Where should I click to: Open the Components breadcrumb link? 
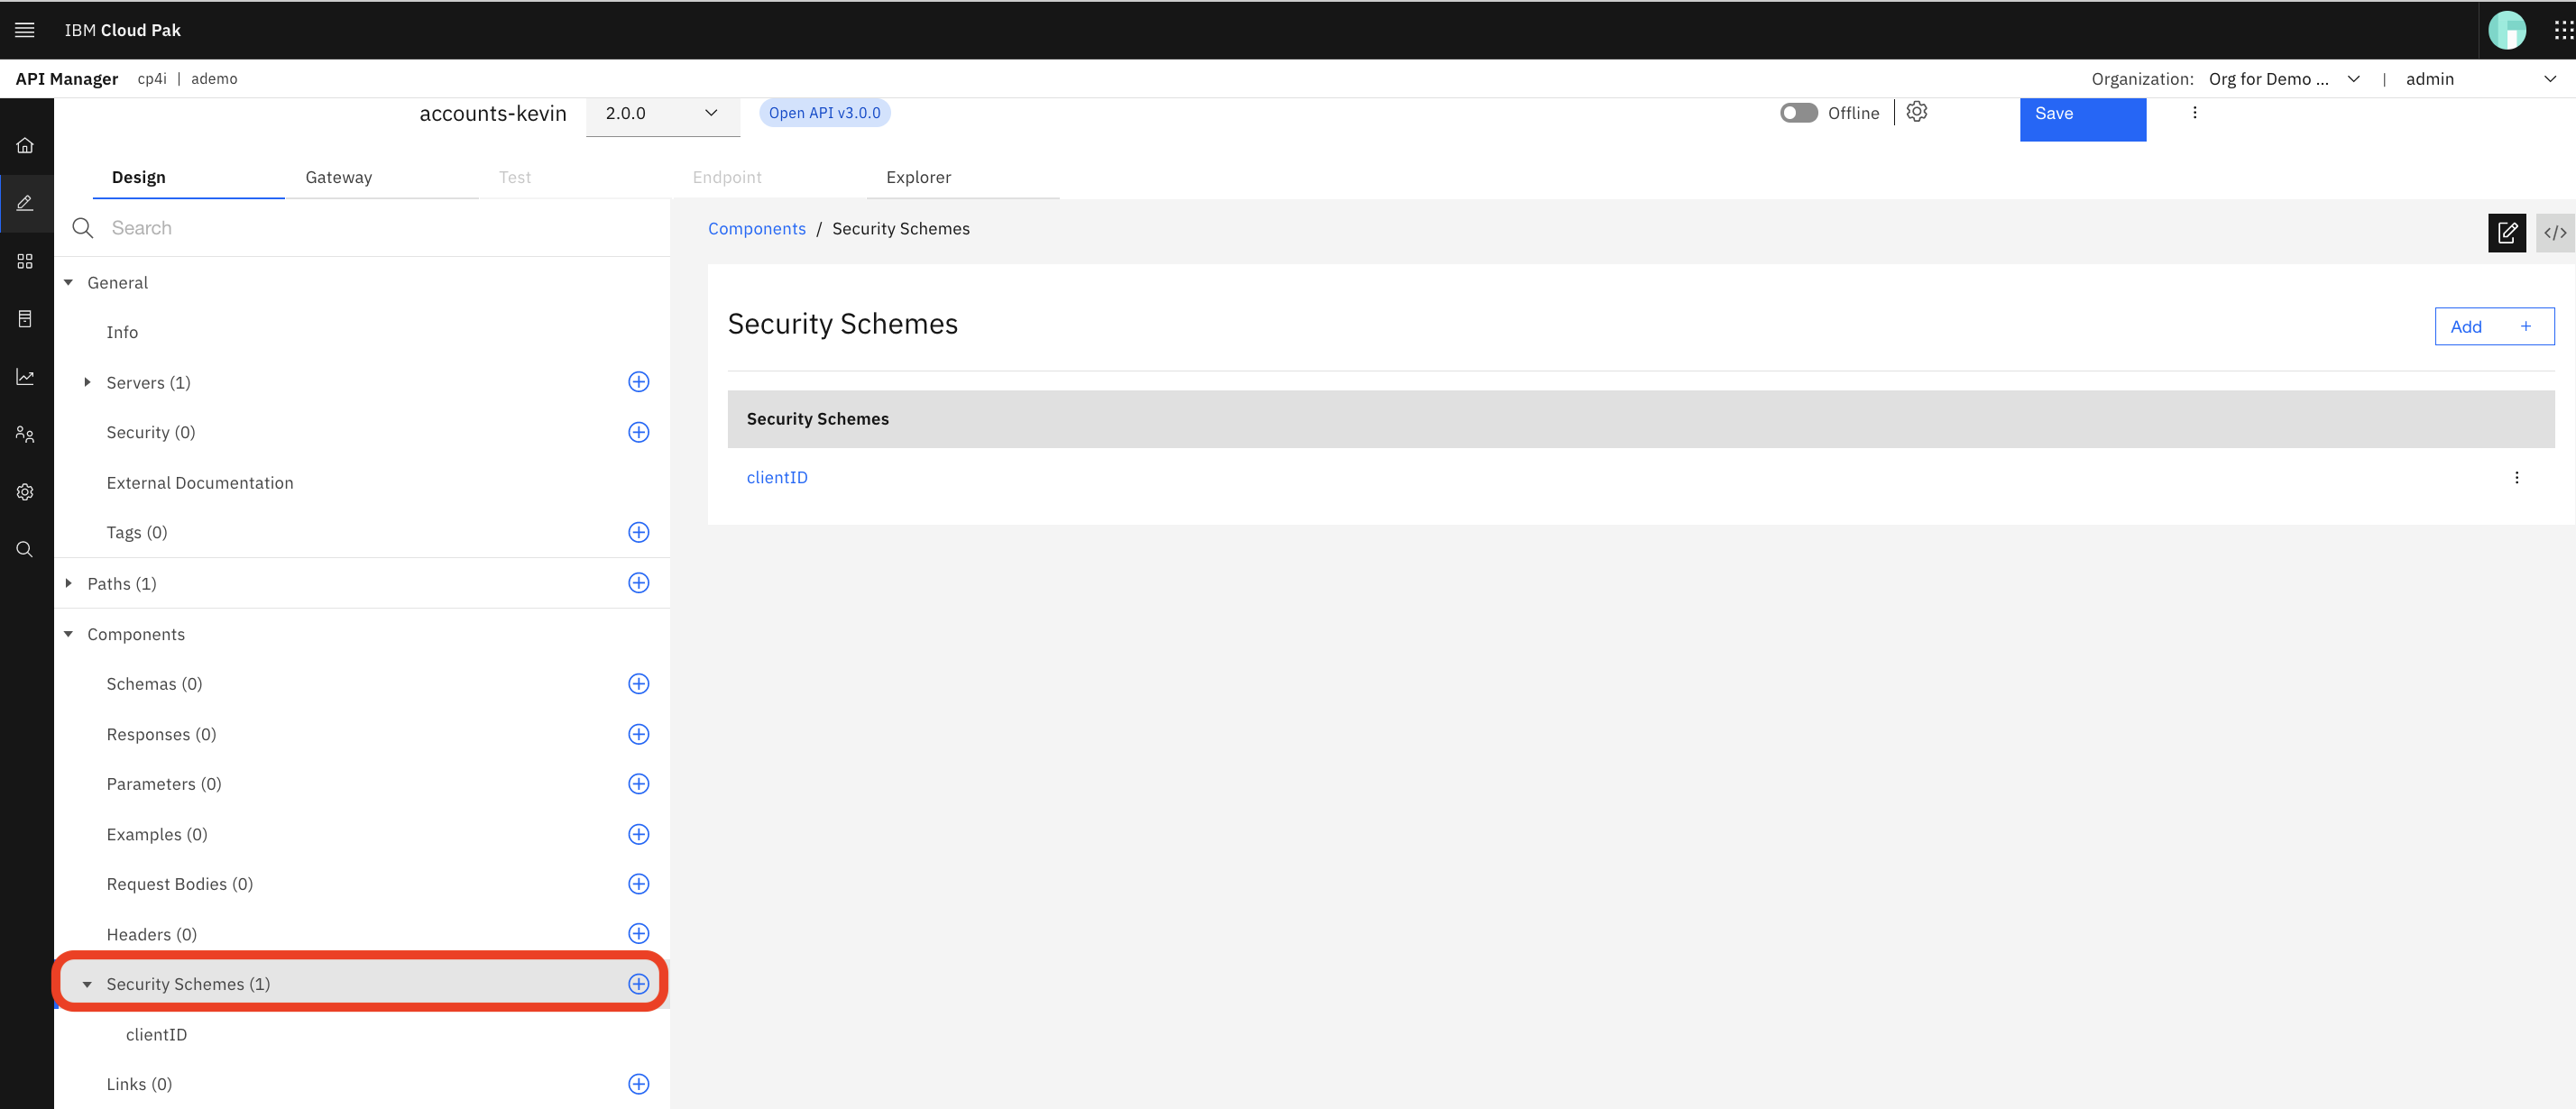click(x=756, y=228)
